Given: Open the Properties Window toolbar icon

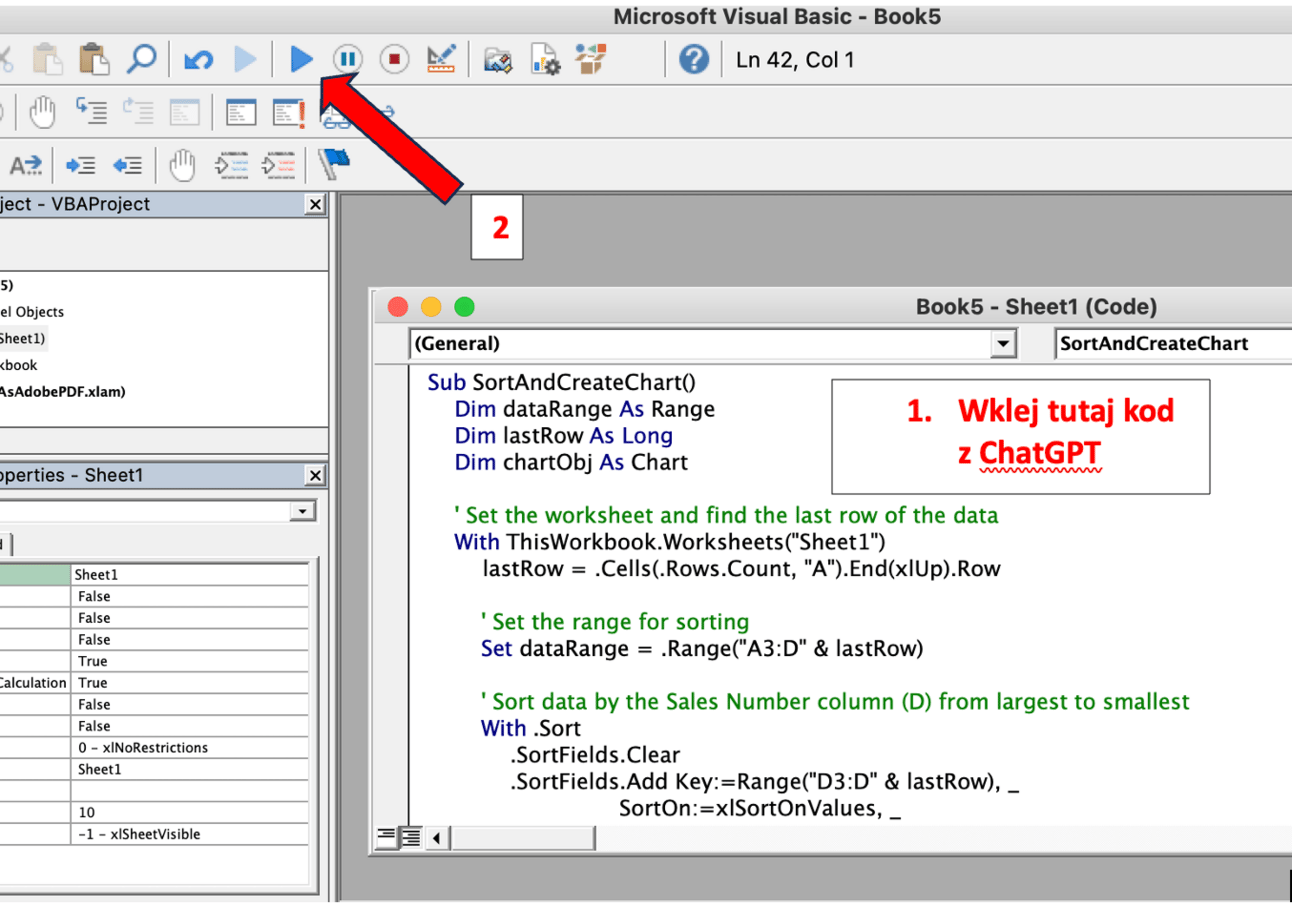Looking at the screenshot, I should [545, 60].
